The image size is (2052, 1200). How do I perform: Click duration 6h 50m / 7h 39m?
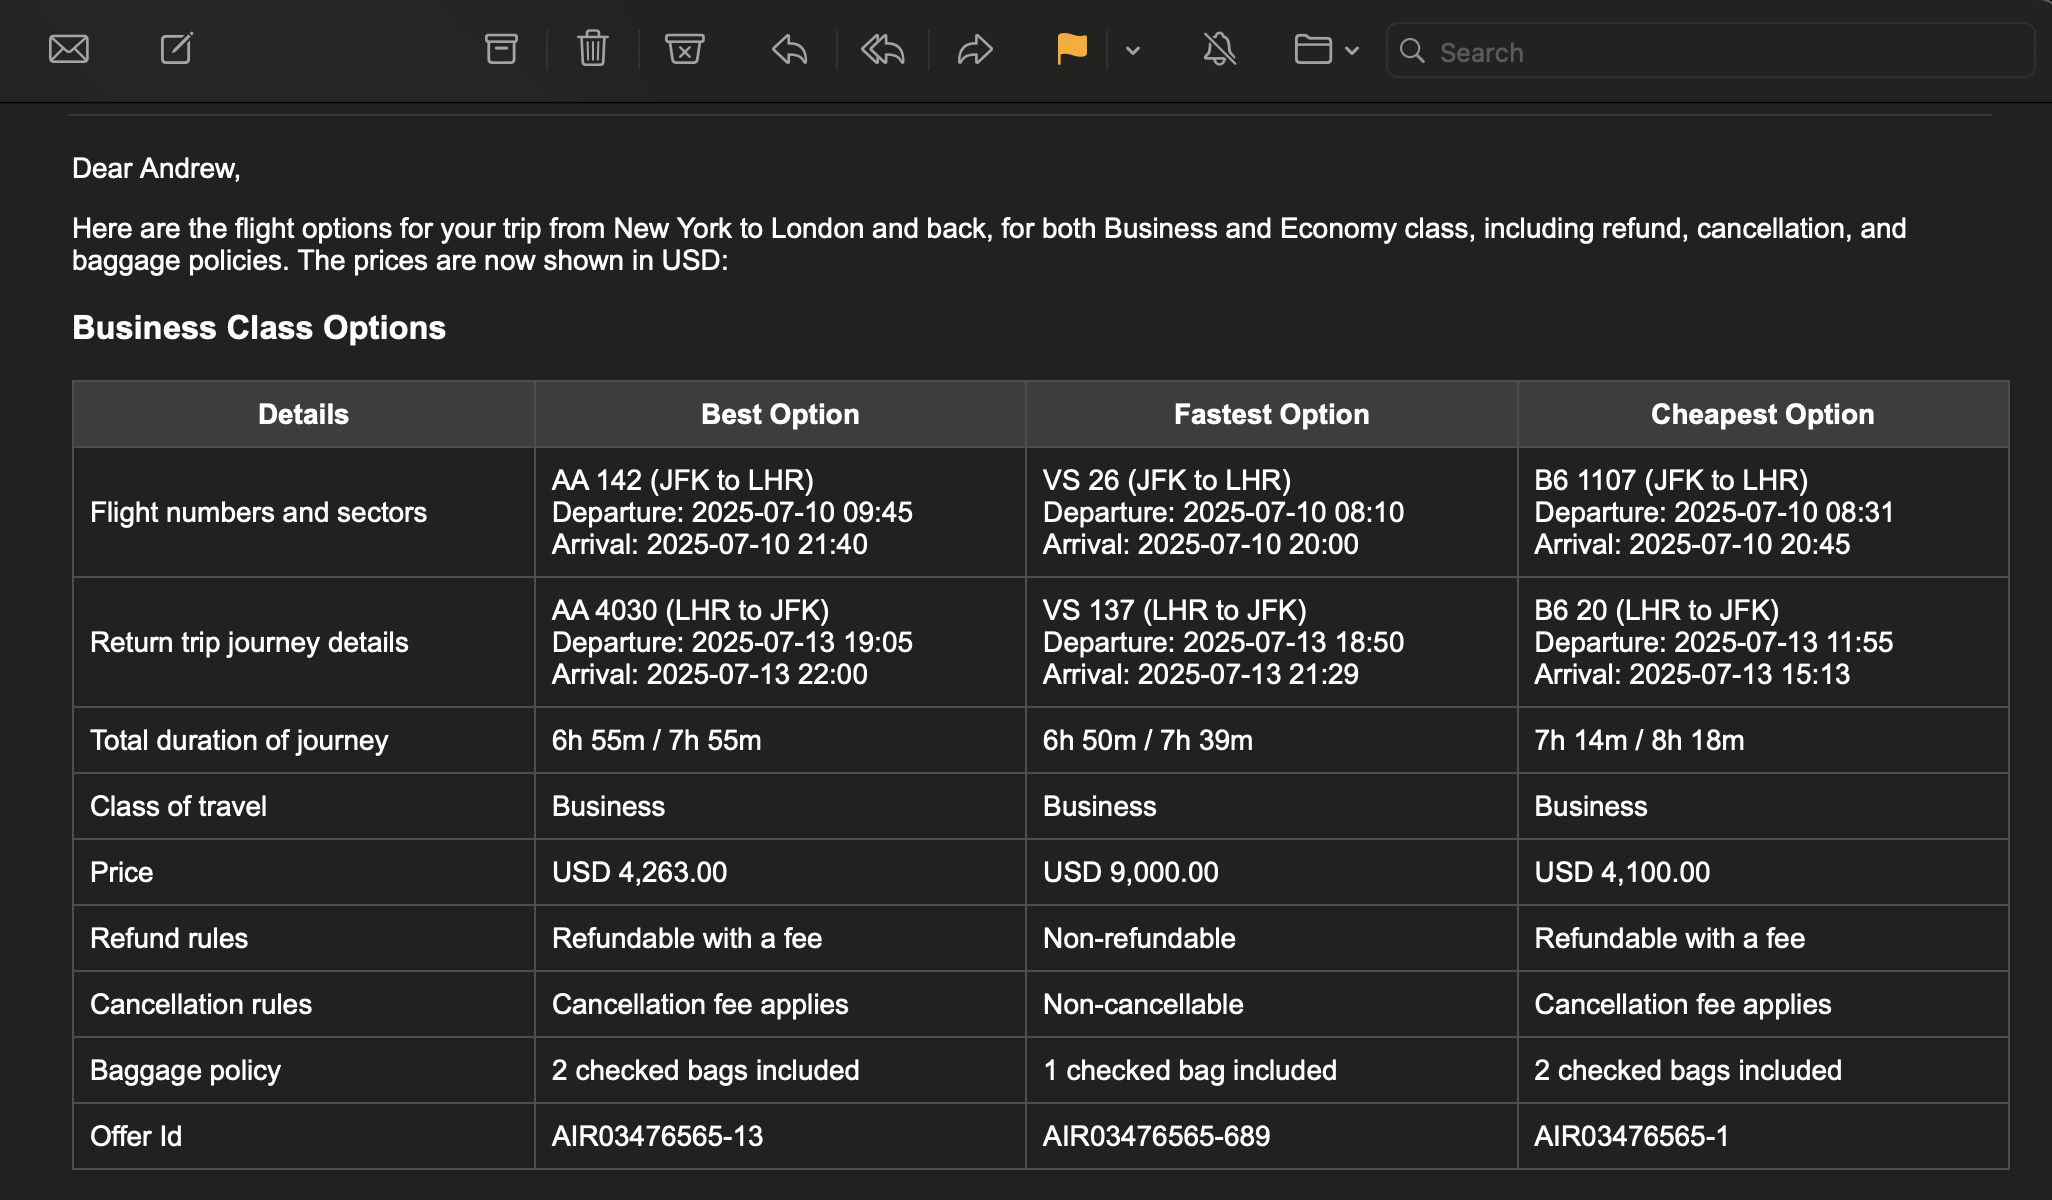click(1148, 740)
